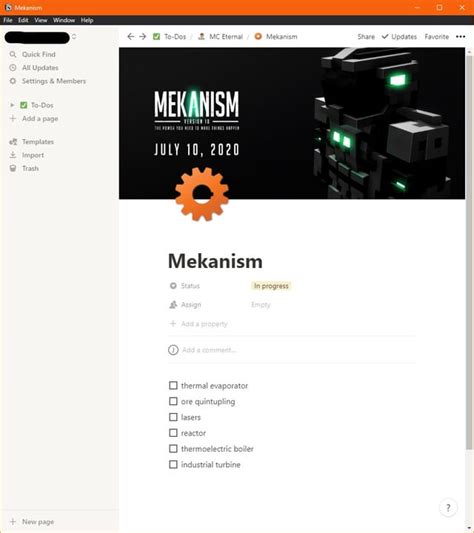Open Settings & Members gear icon
Screen dimensions: 474x533
pos(13,81)
